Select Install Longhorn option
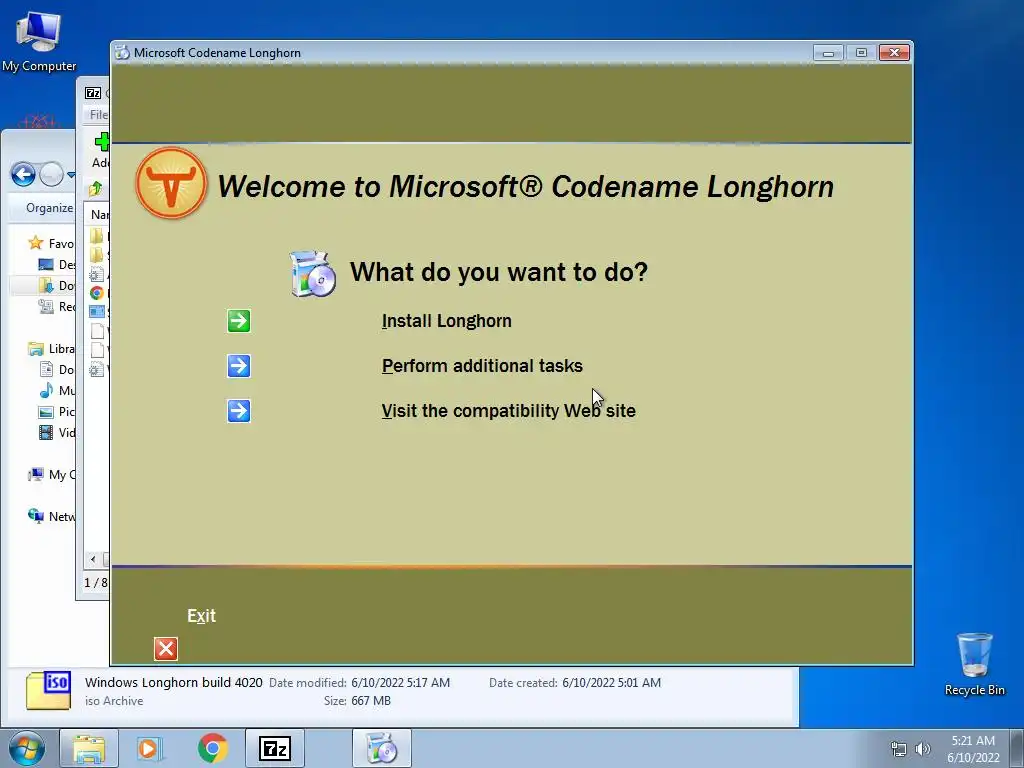This screenshot has height=768, width=1024. coord(447,321)
